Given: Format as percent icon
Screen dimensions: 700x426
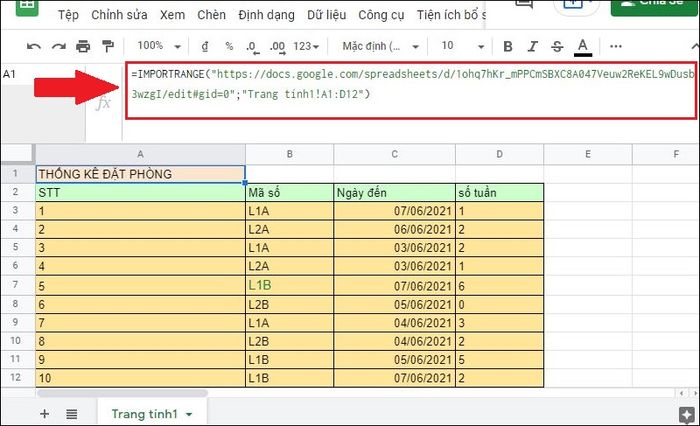Looking at the screenshot, I should coord(229,46).
